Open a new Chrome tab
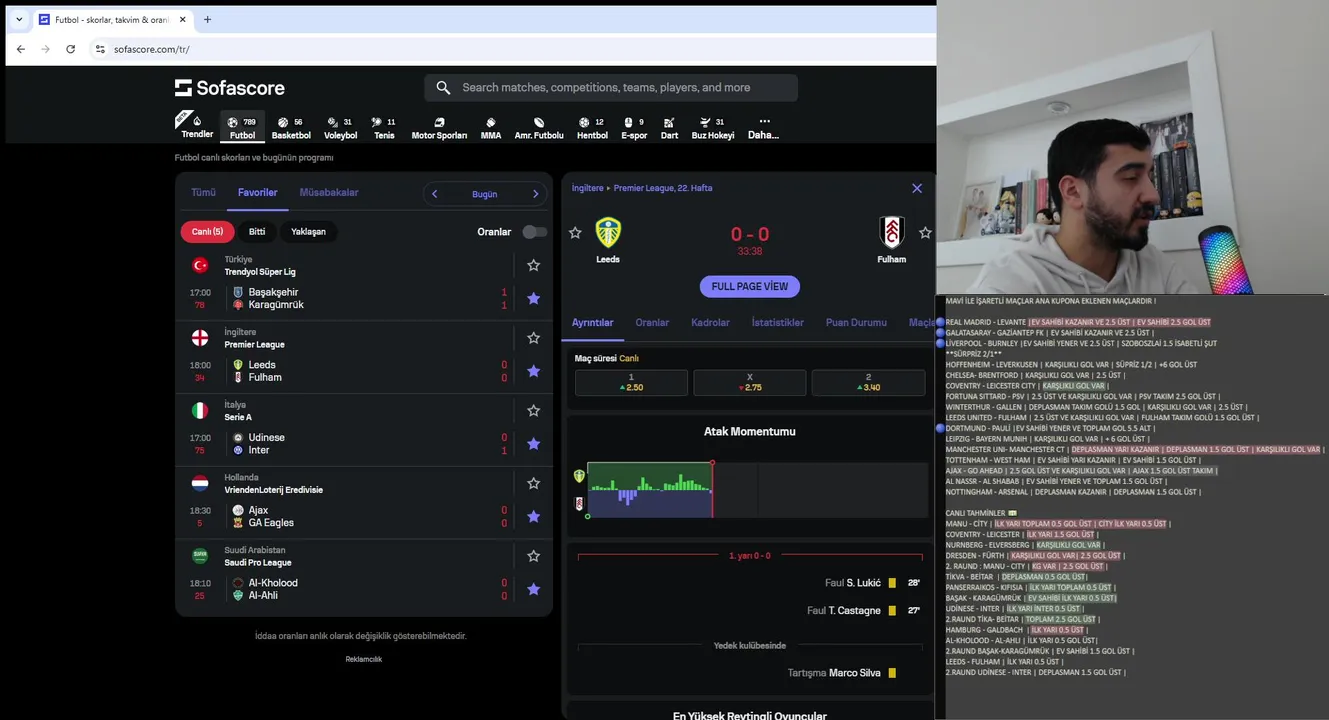Screen dimensions: 1329x720 point(207,19)
